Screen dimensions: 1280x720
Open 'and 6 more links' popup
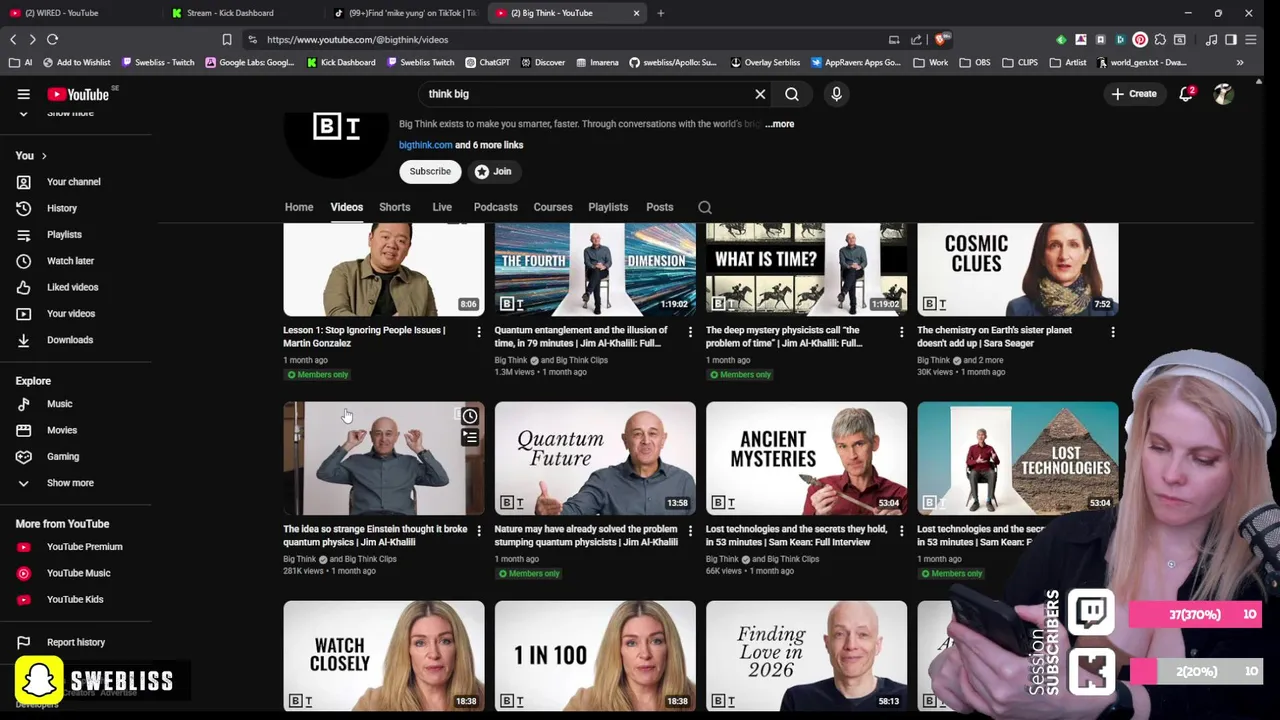pyautogui.click(x=489, y=145)
